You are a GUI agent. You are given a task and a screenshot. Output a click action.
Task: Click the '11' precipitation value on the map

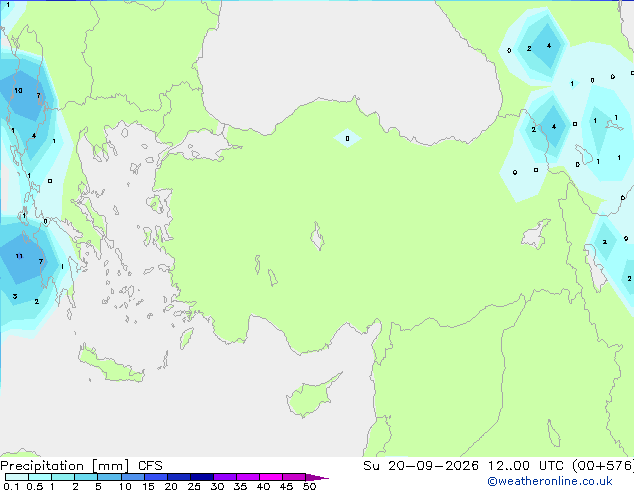[x=19, y=256]
